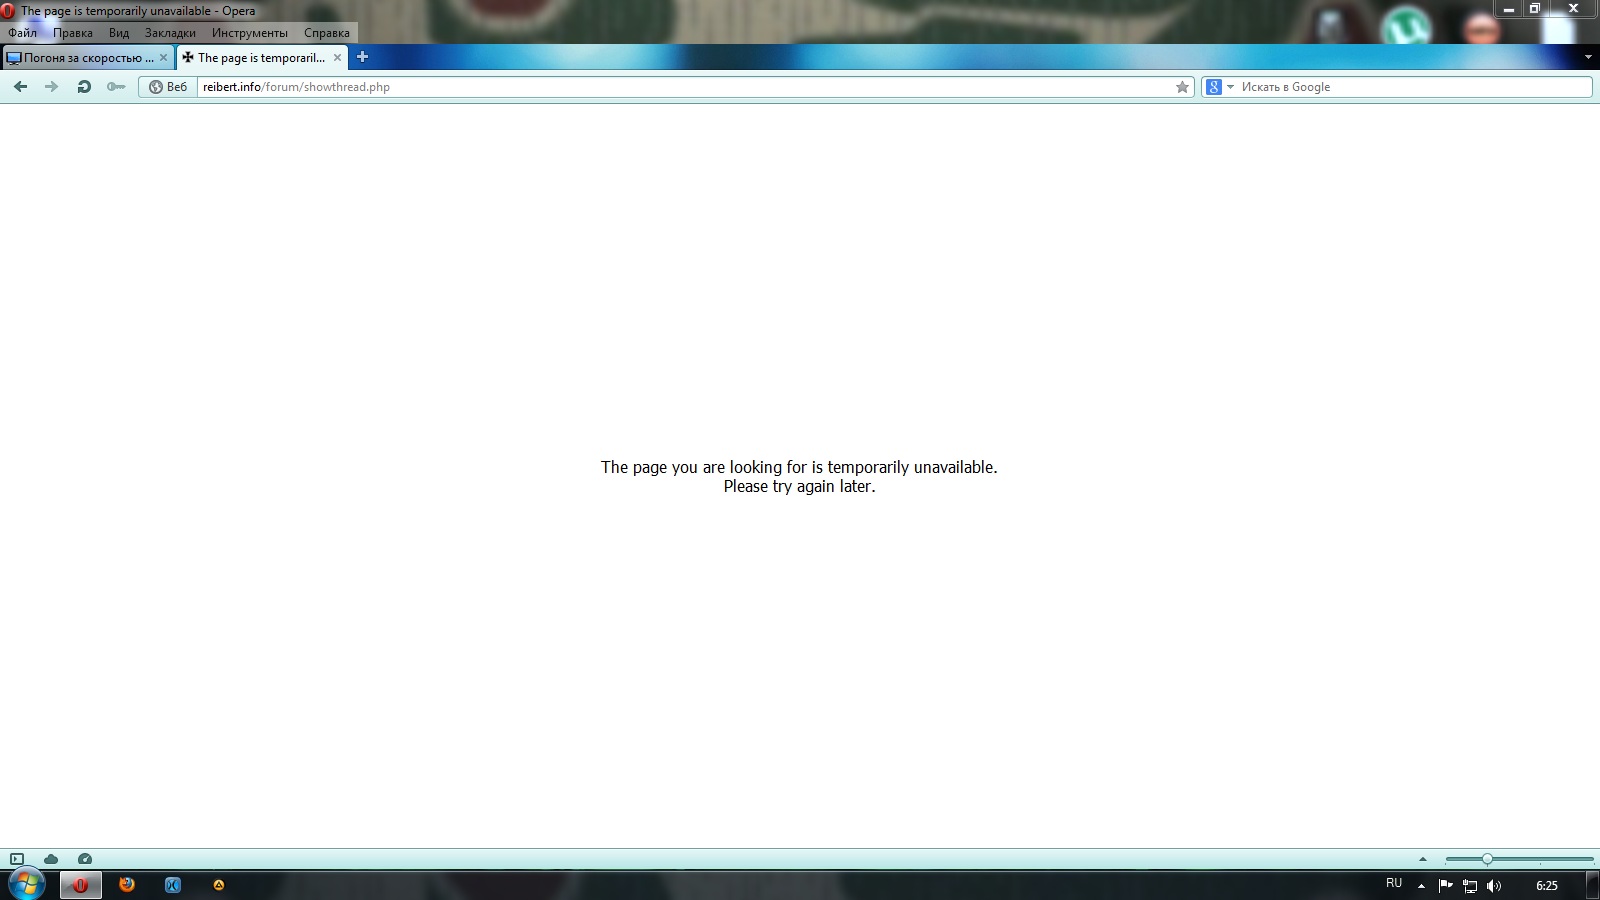Open the clock showing 6:25
Viewport: 1600px width, 900px height.
point(1547,885)
